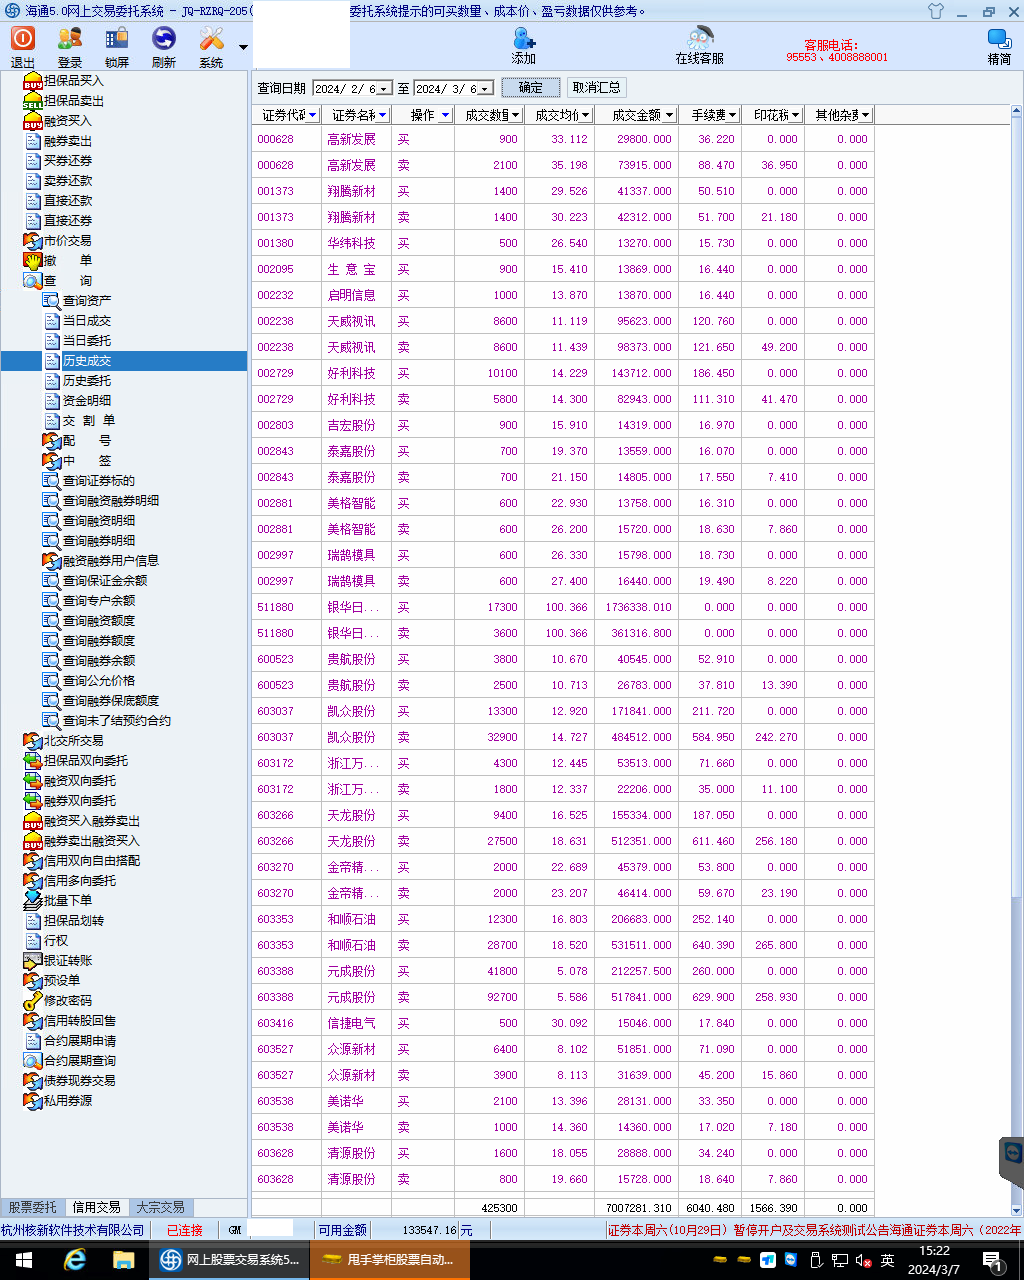Open 证券代码 column filter arrow
The image size is (1024, 1280).
[x=312, y=115]
